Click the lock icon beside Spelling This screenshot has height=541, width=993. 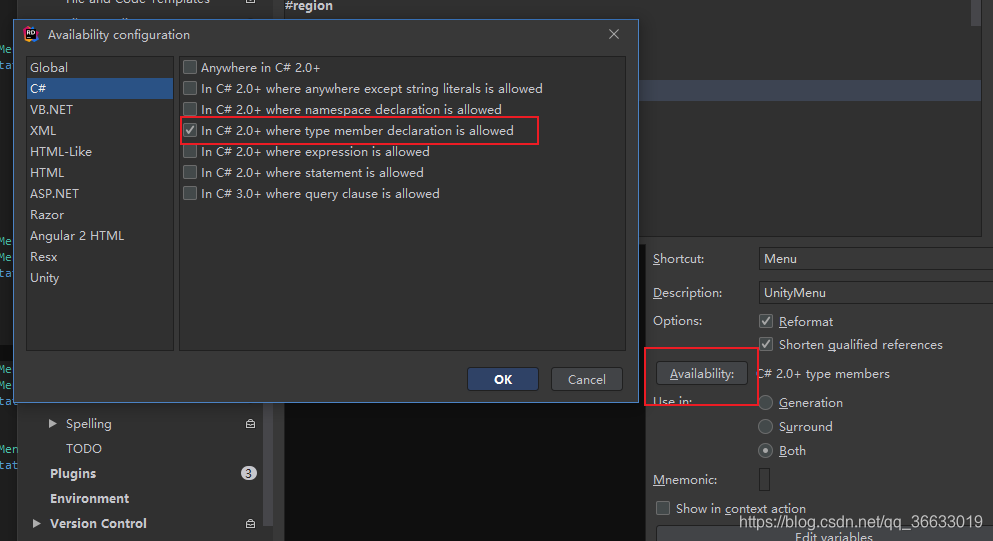[250, 424]
